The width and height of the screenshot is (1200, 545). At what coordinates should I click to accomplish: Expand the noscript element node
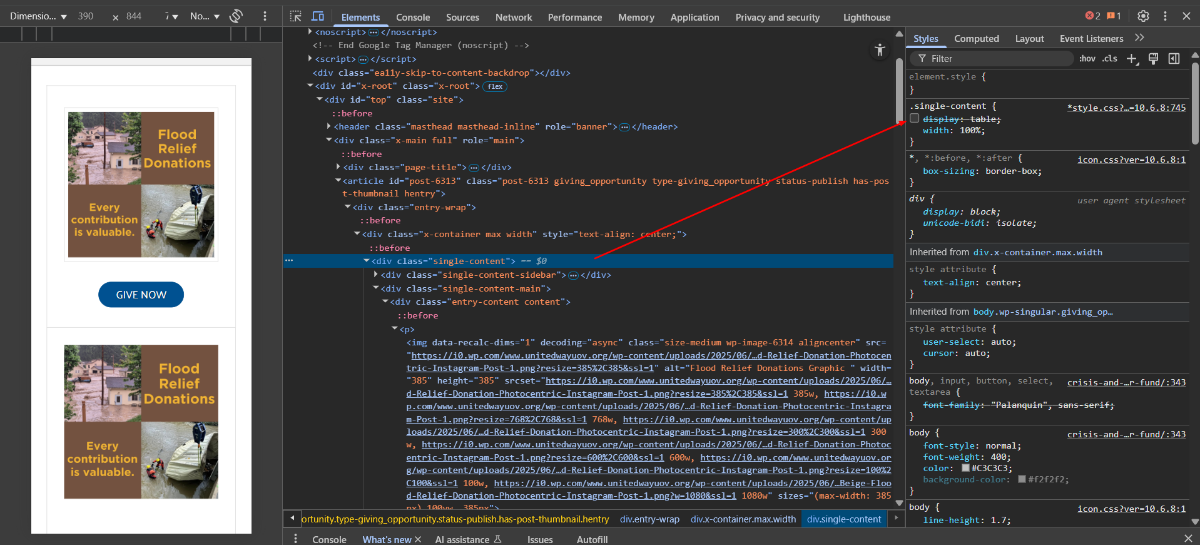(x=308, y=32)
